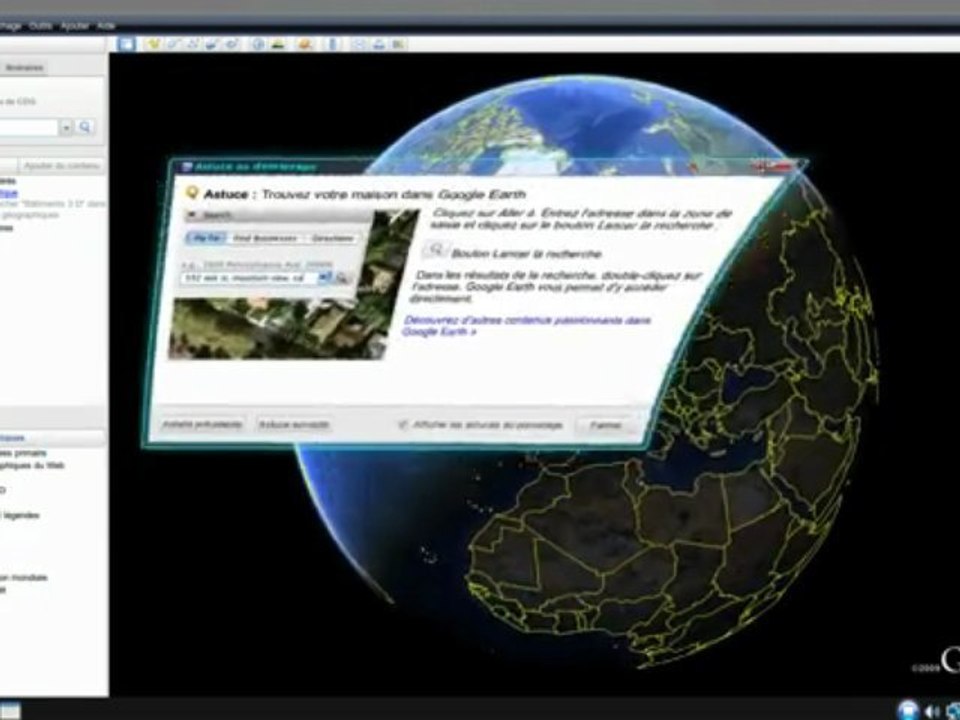Click the round blue system tray icon
This screenshot has width=960, height=720.
pyautogui.click(x=909, y=710)
